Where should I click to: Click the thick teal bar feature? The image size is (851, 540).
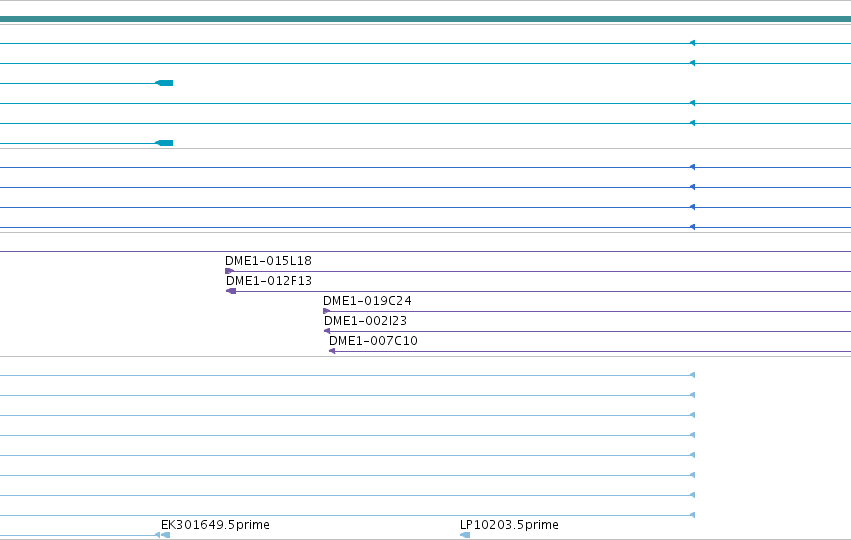point(426,19)
